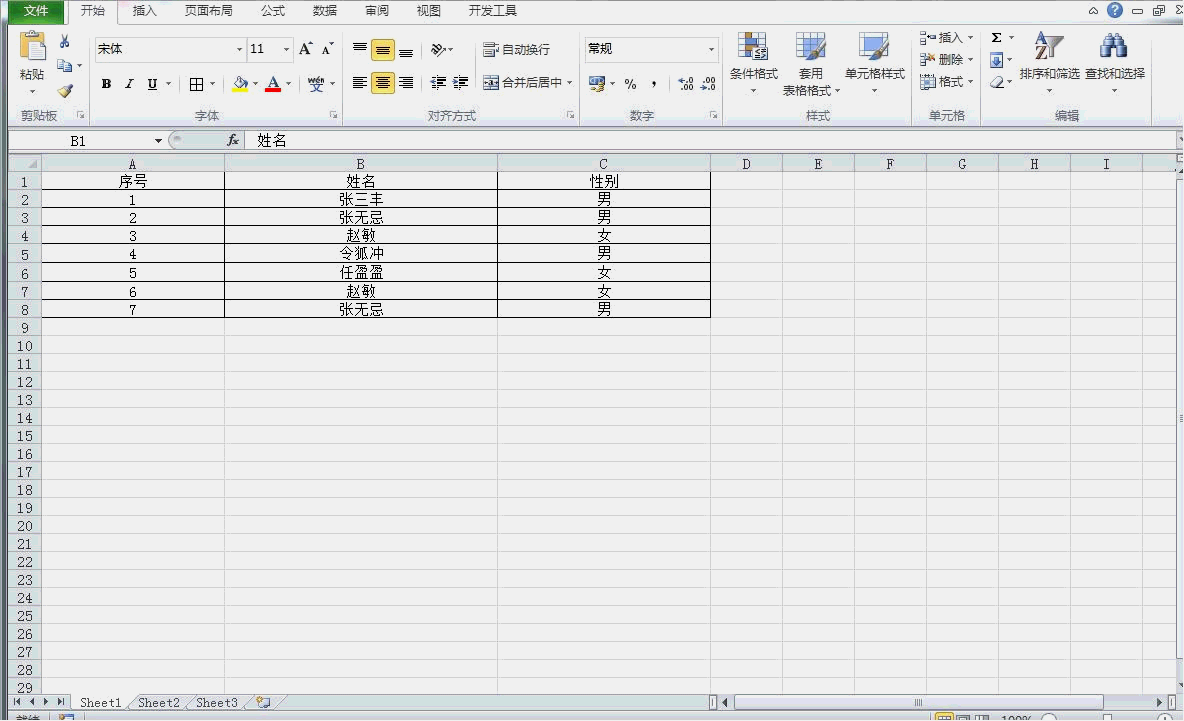This screenshot has width=1184, height=721.
Task: Click the increase font size icon
Action: click(306, 49)
